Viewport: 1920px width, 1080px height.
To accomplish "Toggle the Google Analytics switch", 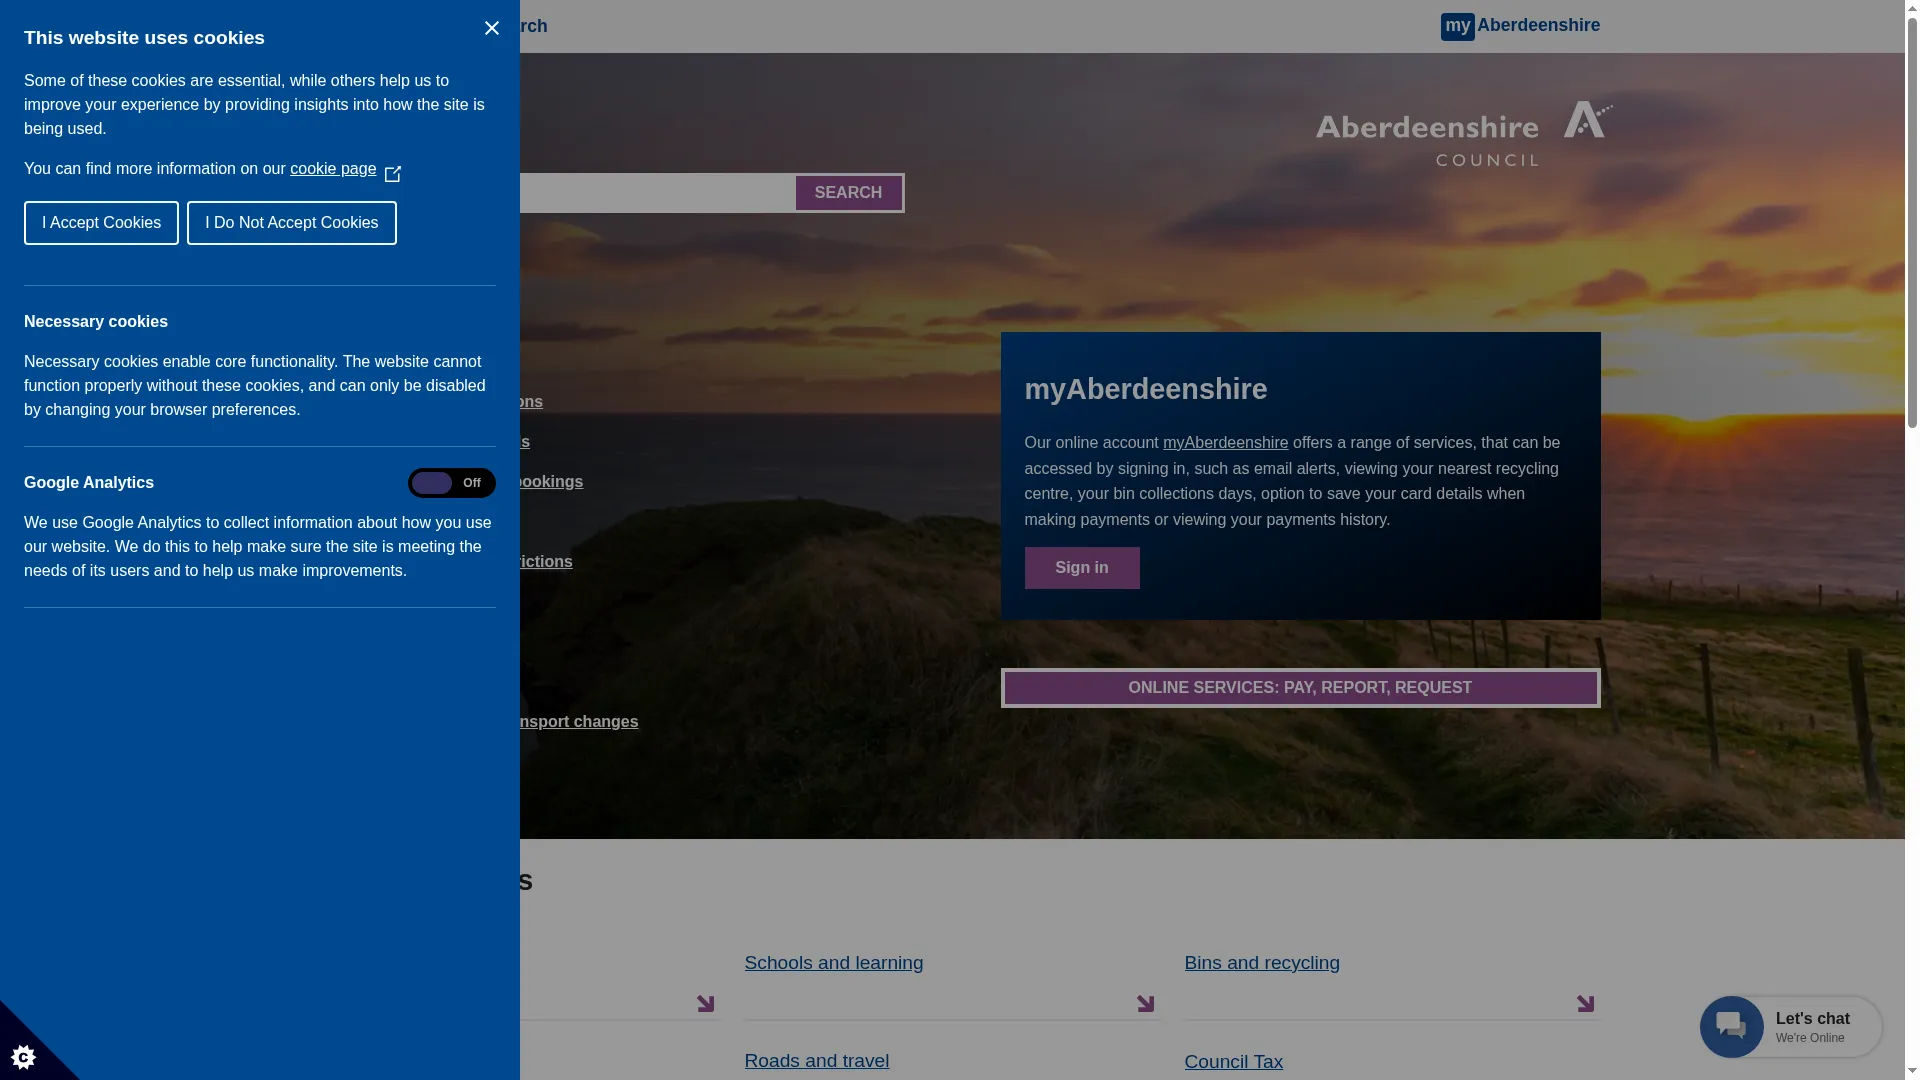I will click(x=451, y=483).
